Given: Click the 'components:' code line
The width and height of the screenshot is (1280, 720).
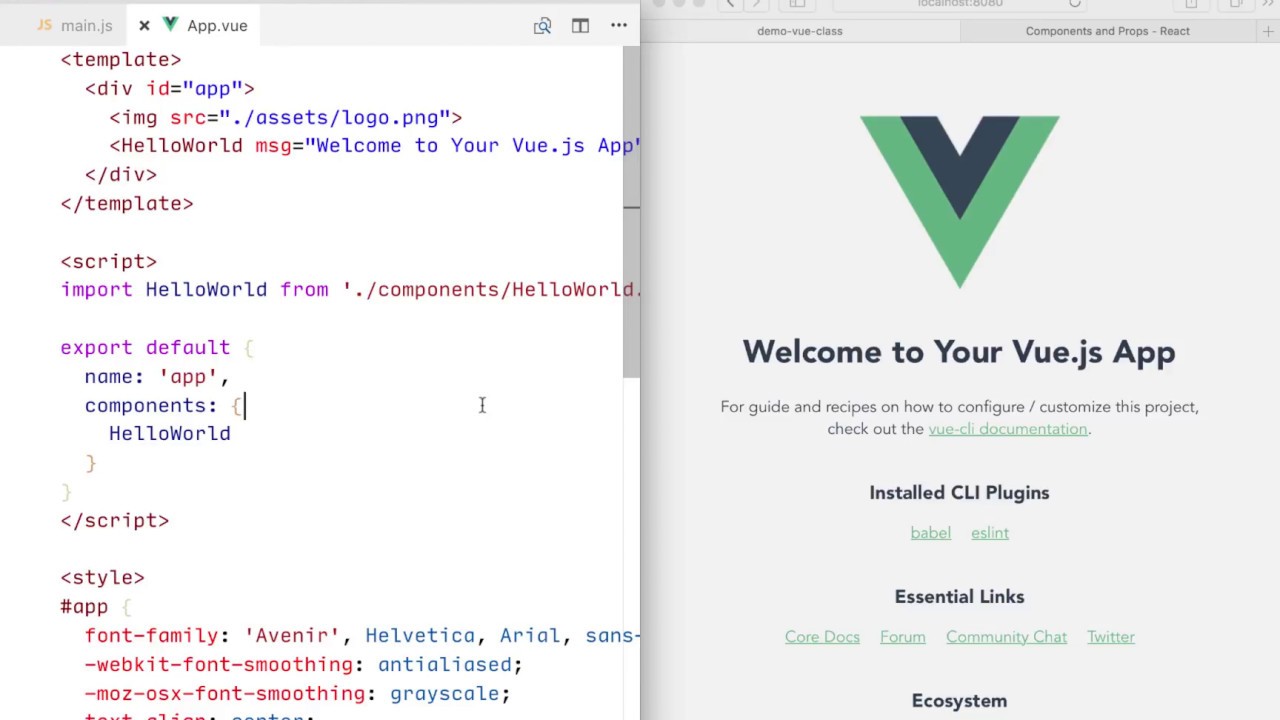Looking at the screenshot, I should [164, 406].
